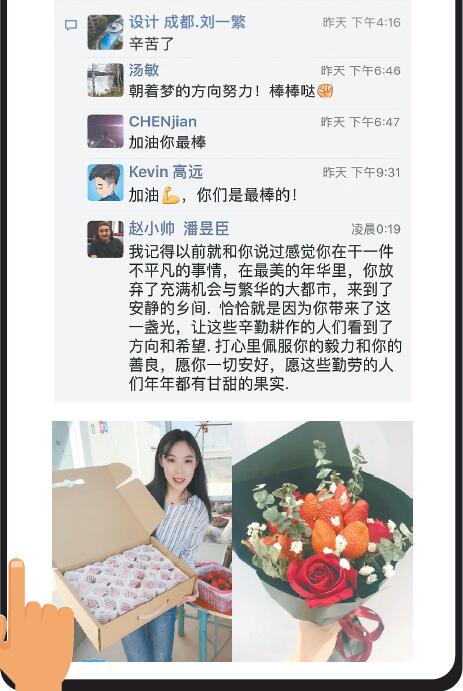
Task: Tap the 凌晨0:19 timestamp
Action: click(x=376, y=229)
